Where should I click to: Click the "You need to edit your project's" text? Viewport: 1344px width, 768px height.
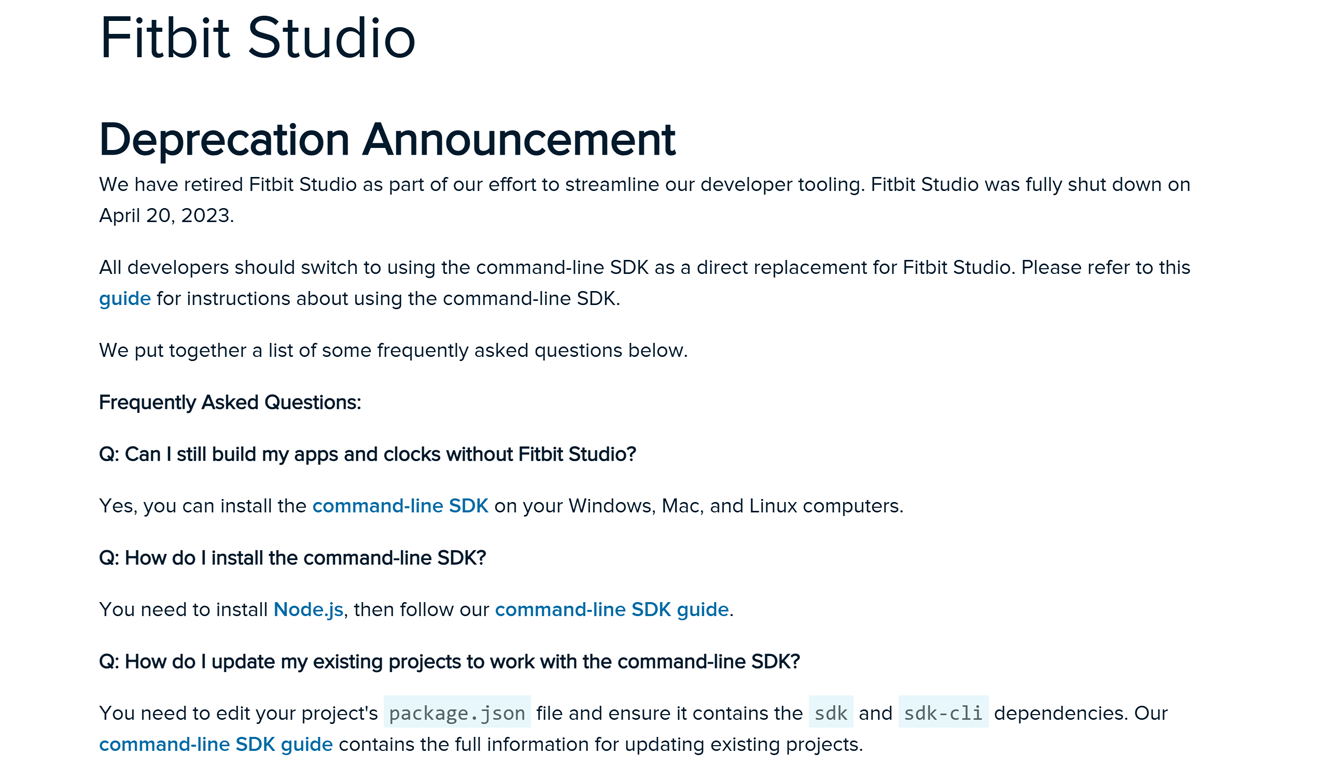point(238,714)
